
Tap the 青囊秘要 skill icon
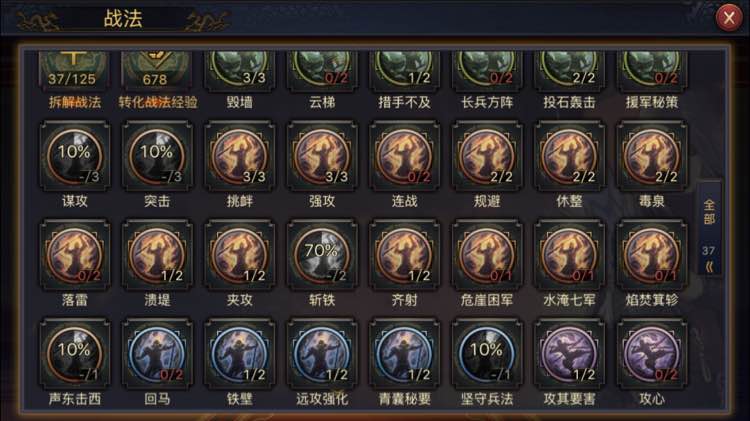pyautogui.click(x=405, y=355)
